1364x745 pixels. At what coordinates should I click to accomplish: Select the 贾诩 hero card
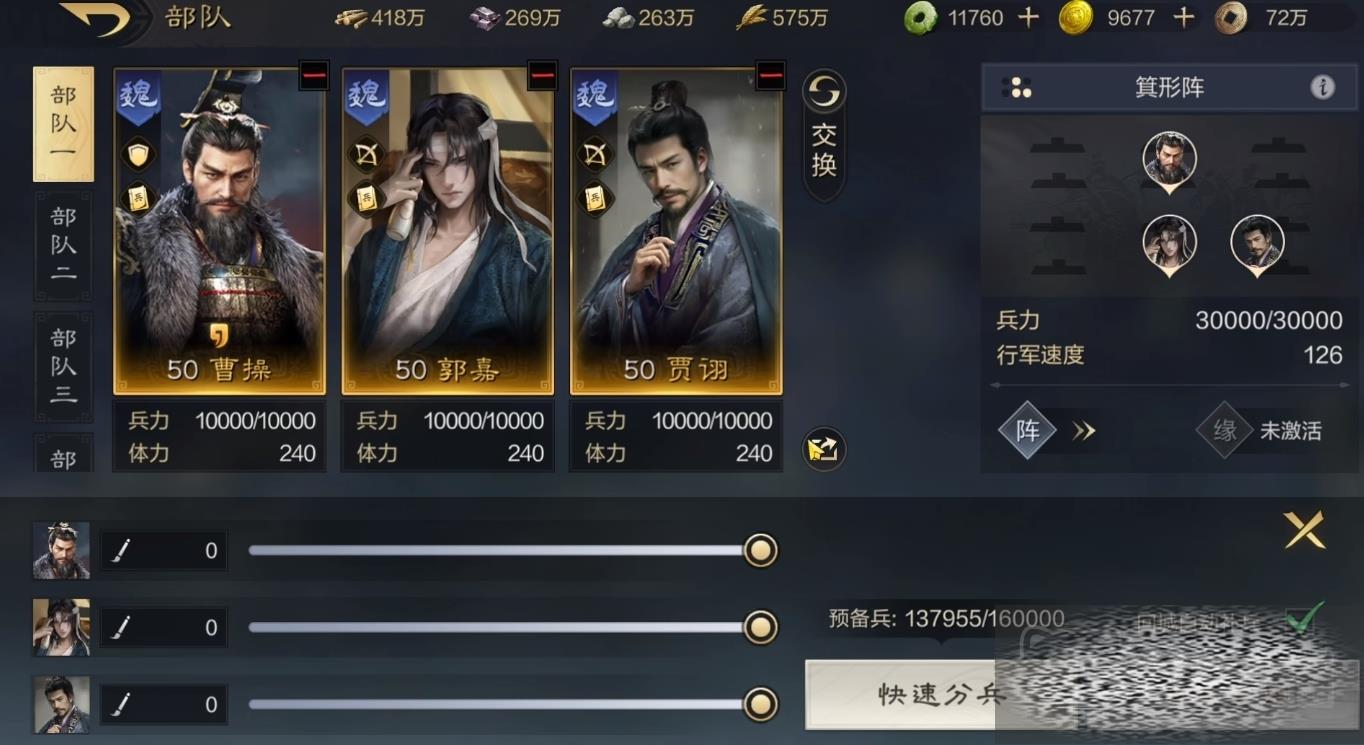pos(676,231)
